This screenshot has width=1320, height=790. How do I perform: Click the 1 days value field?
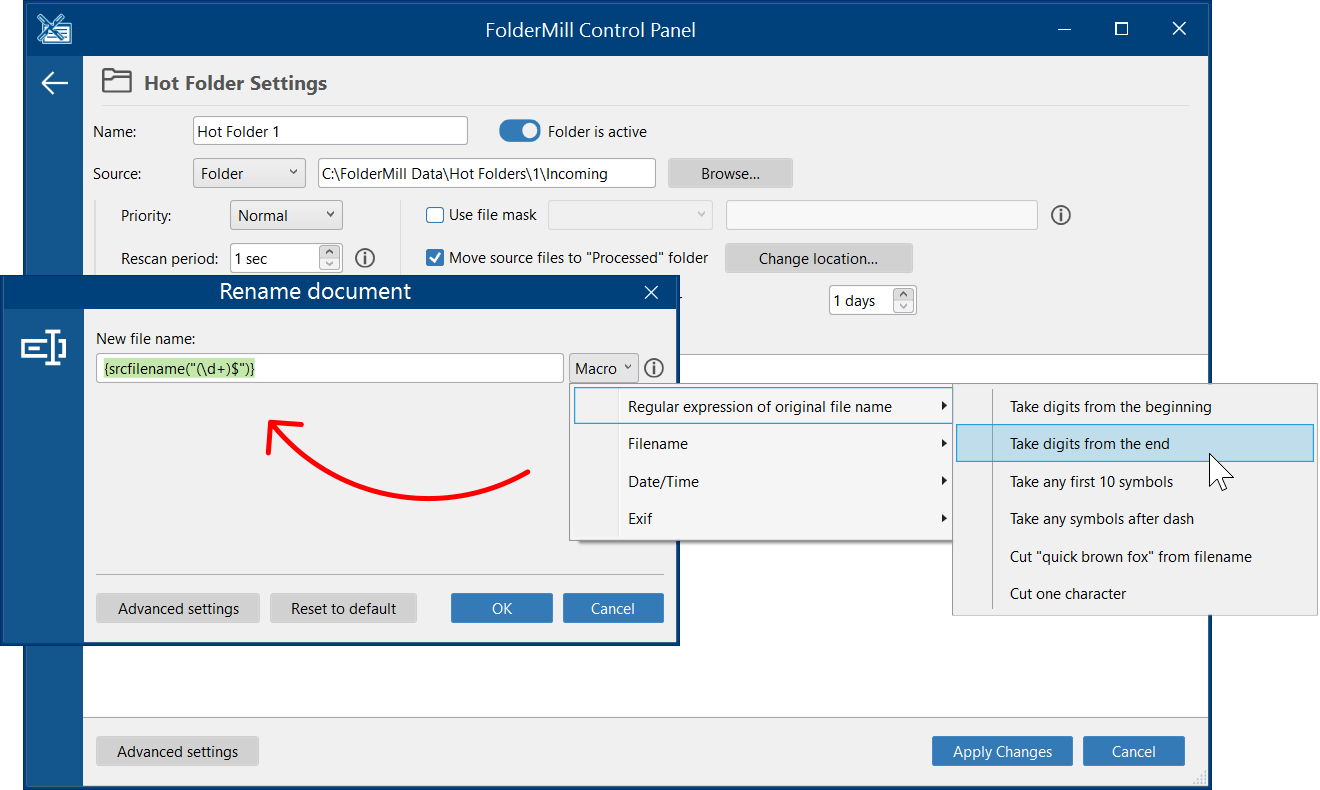coord(860,300)
